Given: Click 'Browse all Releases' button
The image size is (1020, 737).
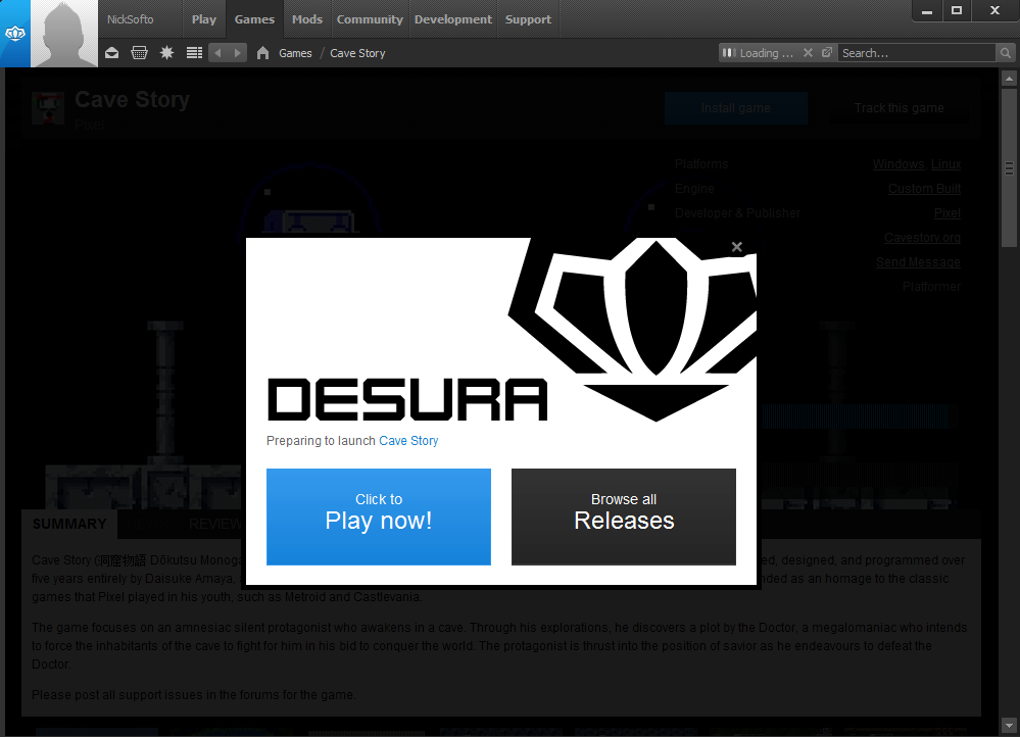Looking at the screenshot, I should 624,516.
